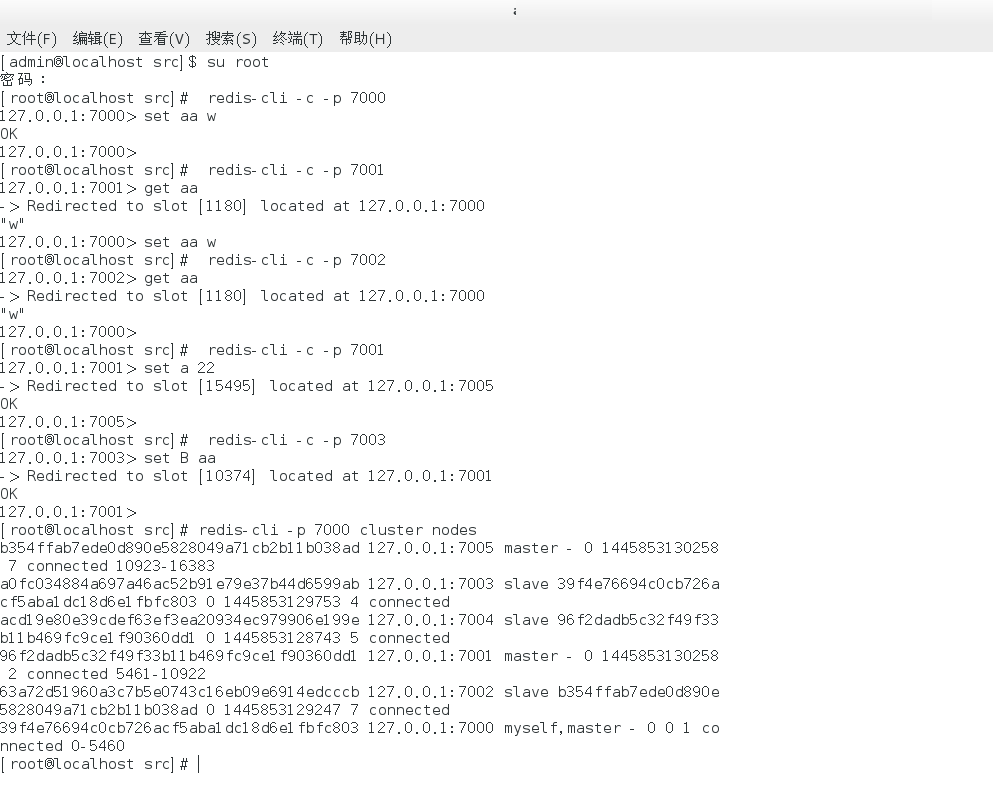Viewport: 993px width, 797px height.
Task: Click the timestamp "1445853129247"
Action: pyautogui.click(x=282, y=710)
